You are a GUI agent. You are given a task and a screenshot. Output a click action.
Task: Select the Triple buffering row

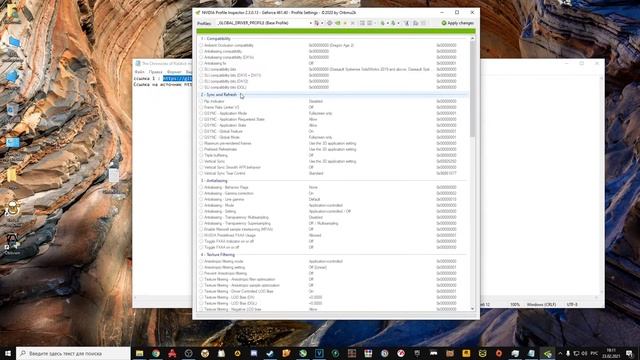click(333, 156)
